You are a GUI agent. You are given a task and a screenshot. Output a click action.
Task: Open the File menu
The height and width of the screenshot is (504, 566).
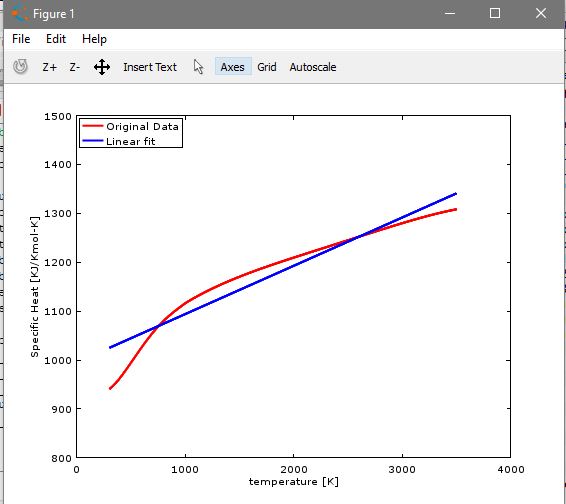21,39
